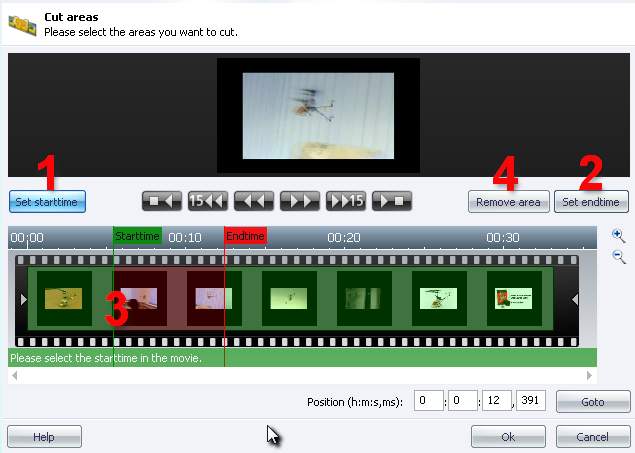Skip back 15 seconds

click(x=208, y=201)
